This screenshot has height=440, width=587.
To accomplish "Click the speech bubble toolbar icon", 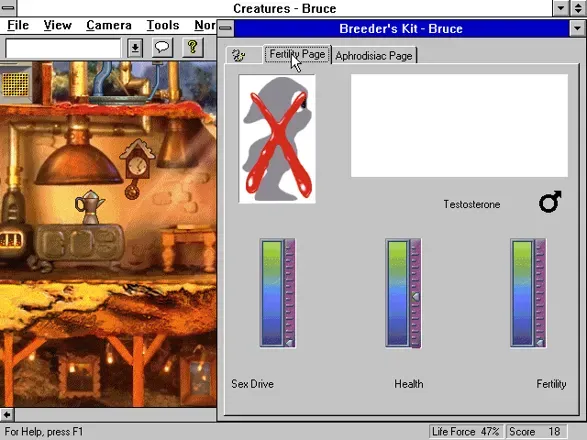I will 162,47.
